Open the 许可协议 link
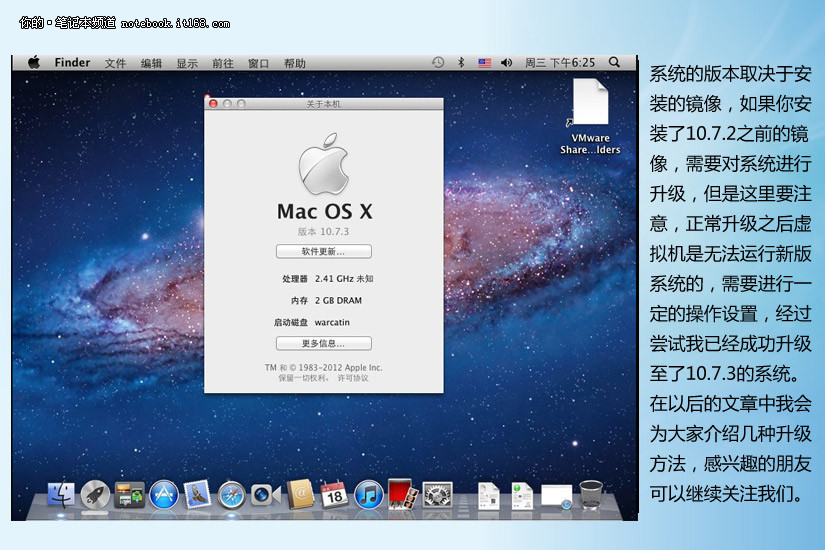Image resolution: width=825 pixels, height=550 pixels. point(353,378)
